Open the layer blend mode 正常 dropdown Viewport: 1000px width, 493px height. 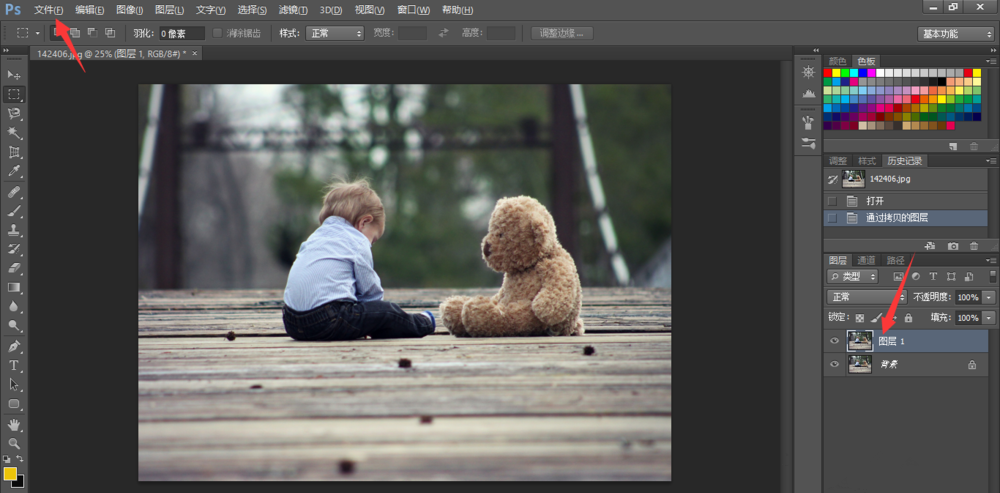pos(866,297)
